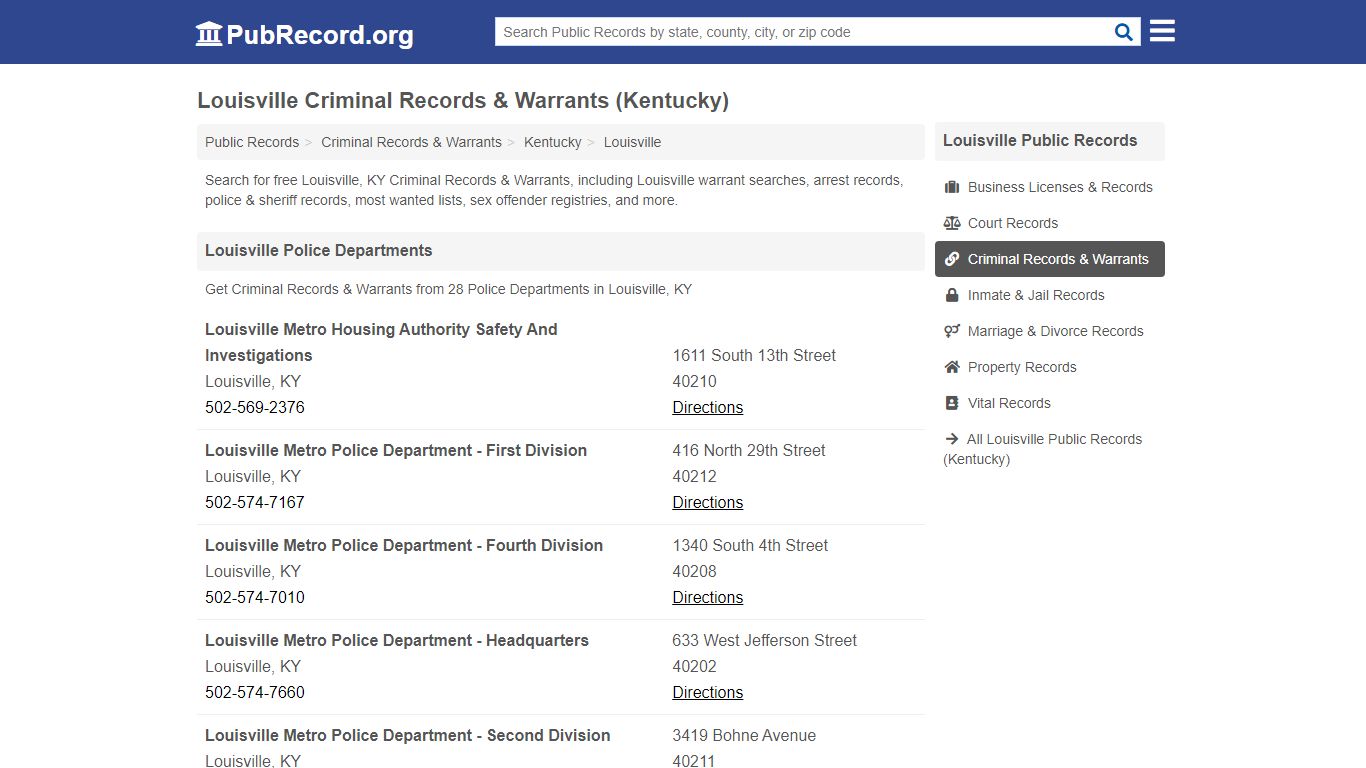The width and height of the screenshot is (1366, 768).
Task: Click zip code 40210
Action: coord(694,381)
